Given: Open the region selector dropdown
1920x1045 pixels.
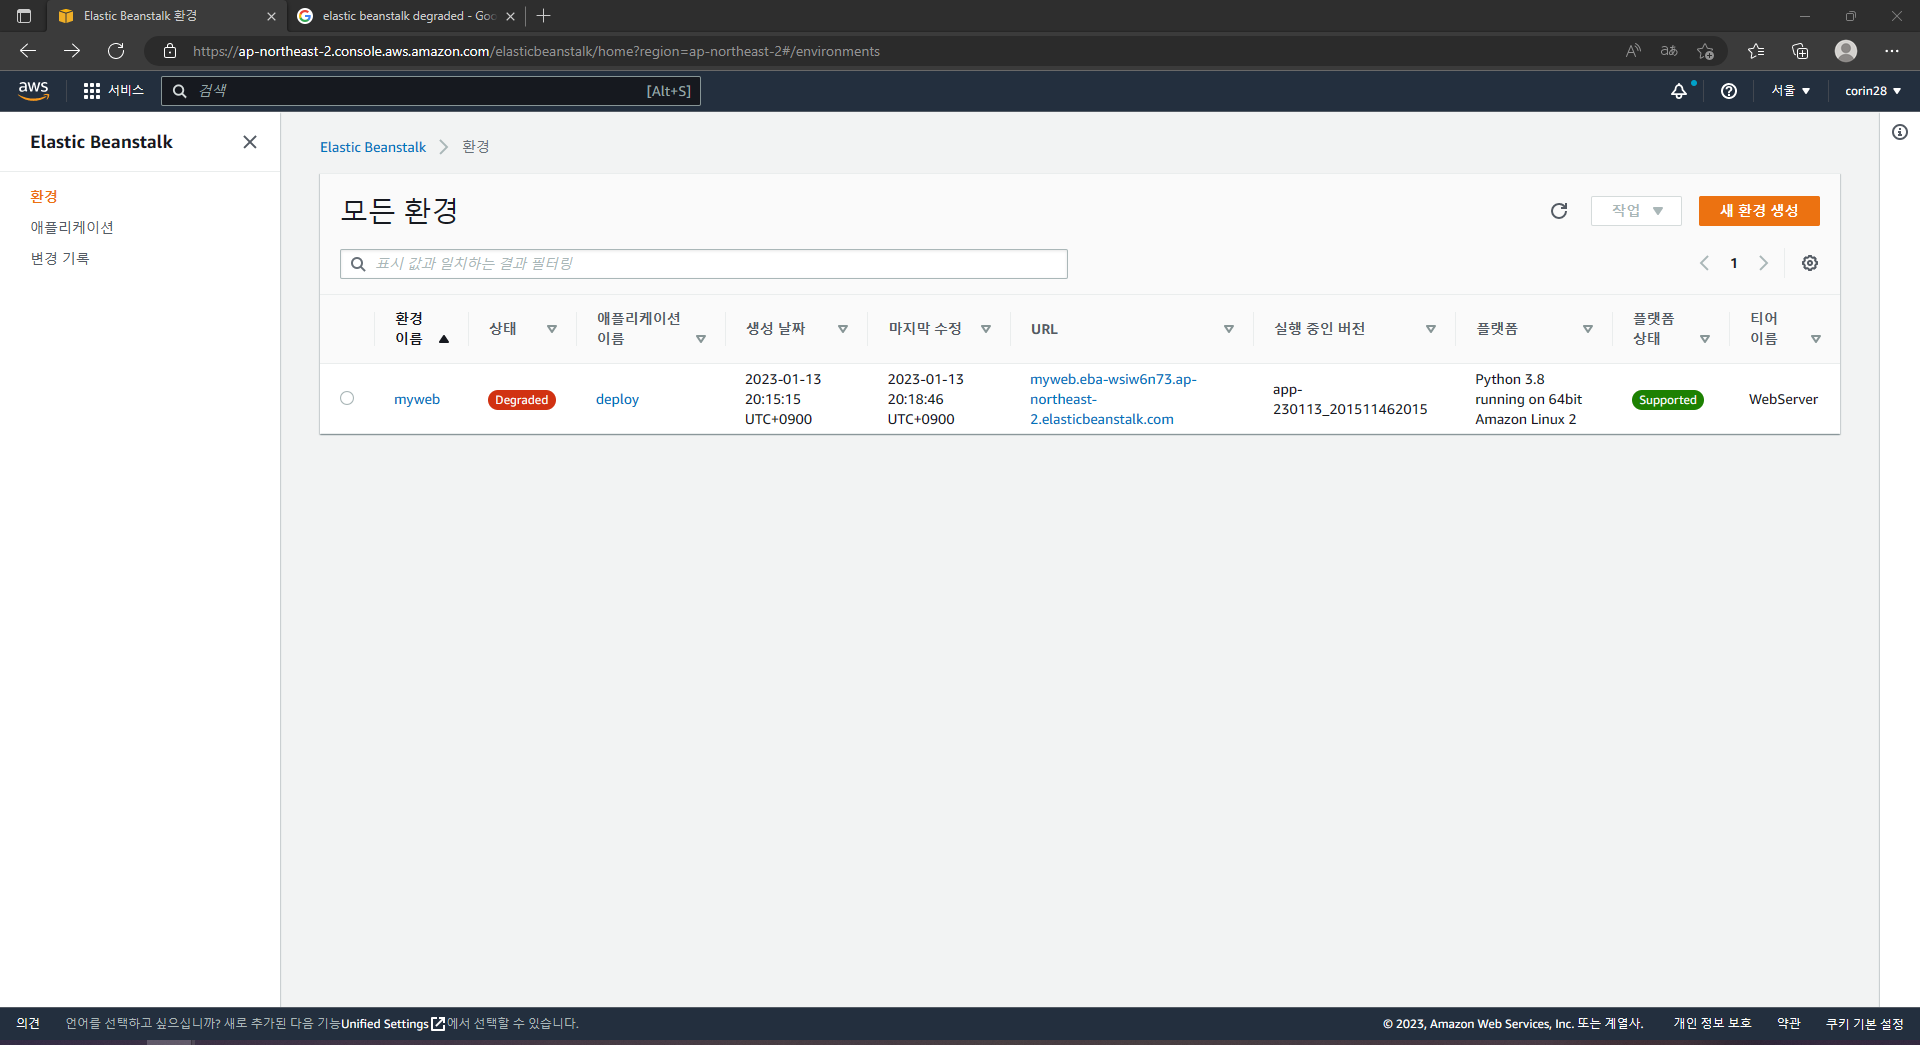Looking at the screenshot, I should 1791,91.
